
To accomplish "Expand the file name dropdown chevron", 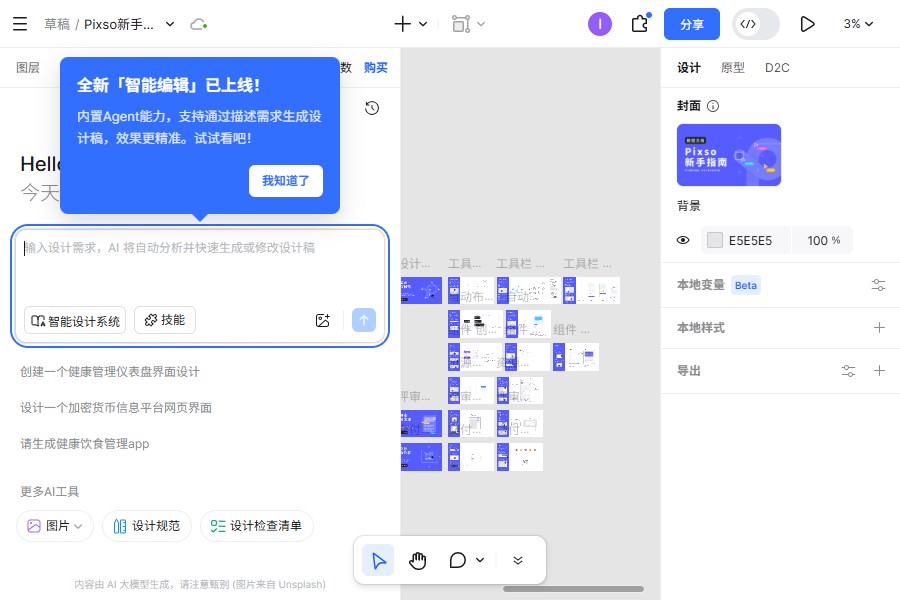I will [x=170, y=24].
